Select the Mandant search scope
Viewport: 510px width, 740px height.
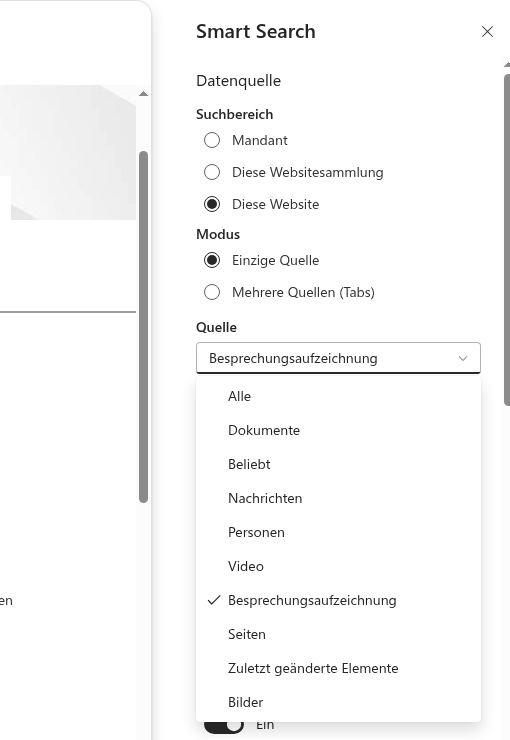pos(212,140)
